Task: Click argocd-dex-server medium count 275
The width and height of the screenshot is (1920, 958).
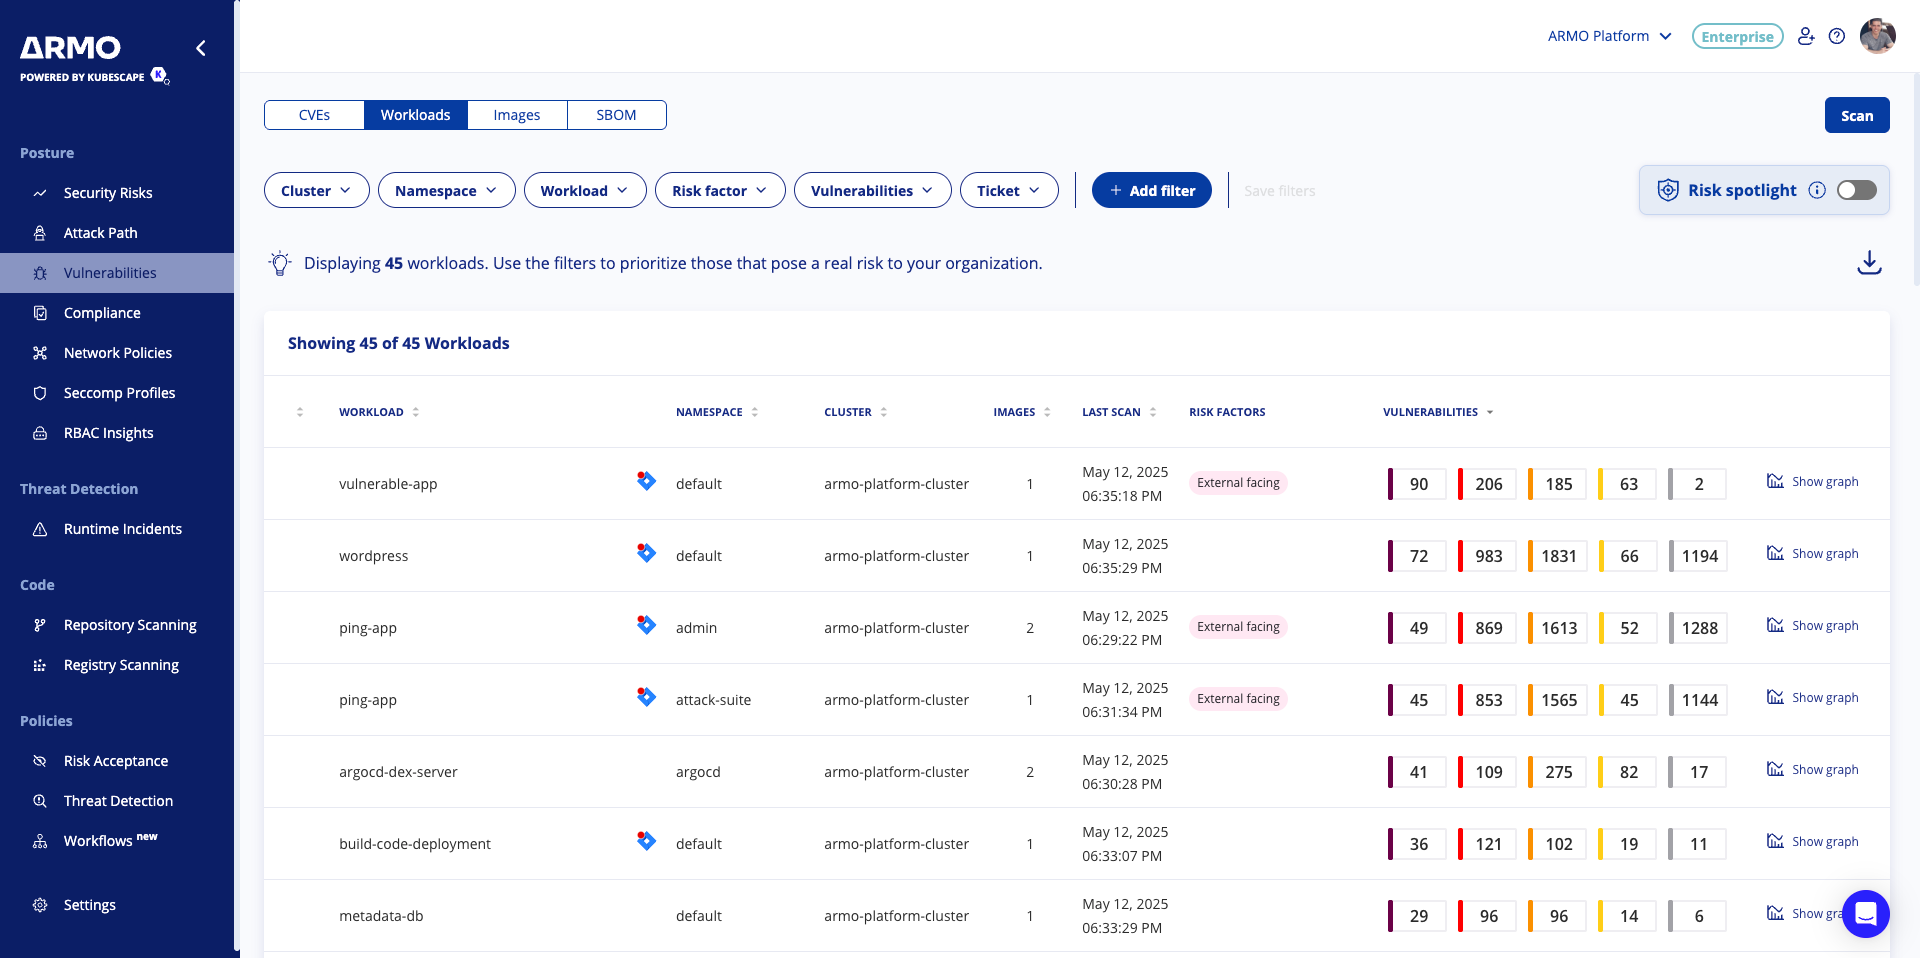Action: pos(1557,772)
